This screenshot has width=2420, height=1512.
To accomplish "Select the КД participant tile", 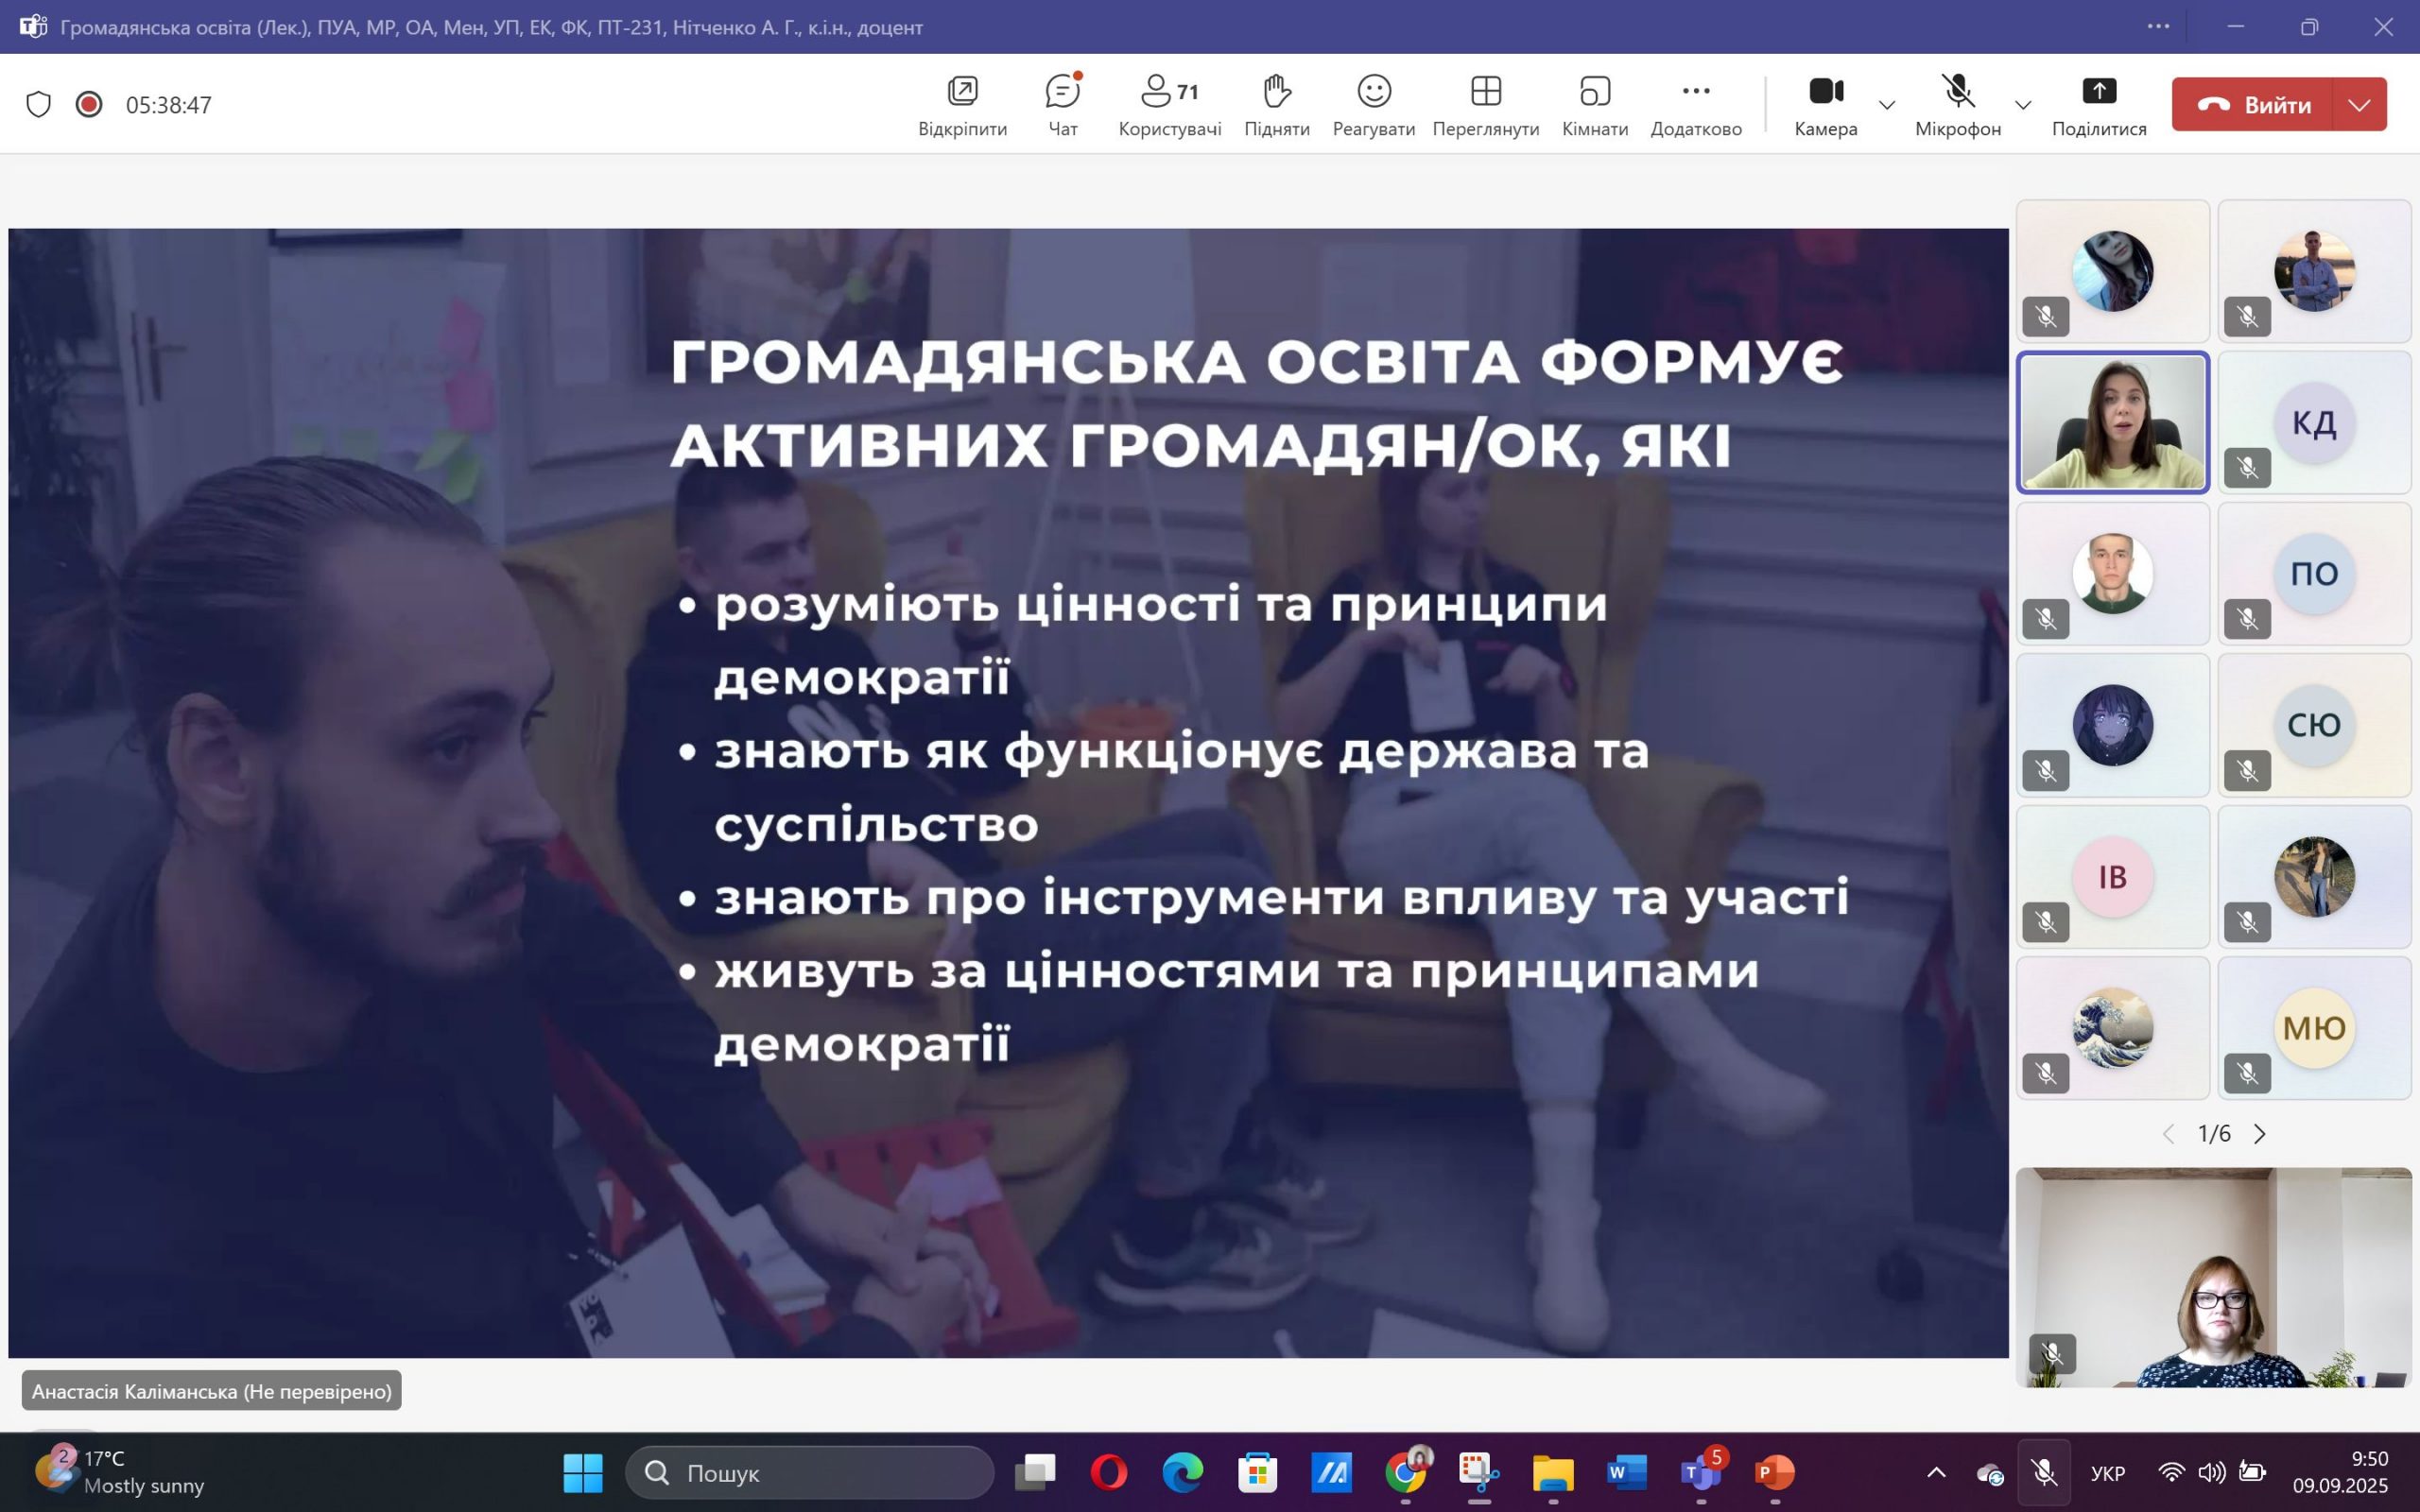I will [2313, 423].
